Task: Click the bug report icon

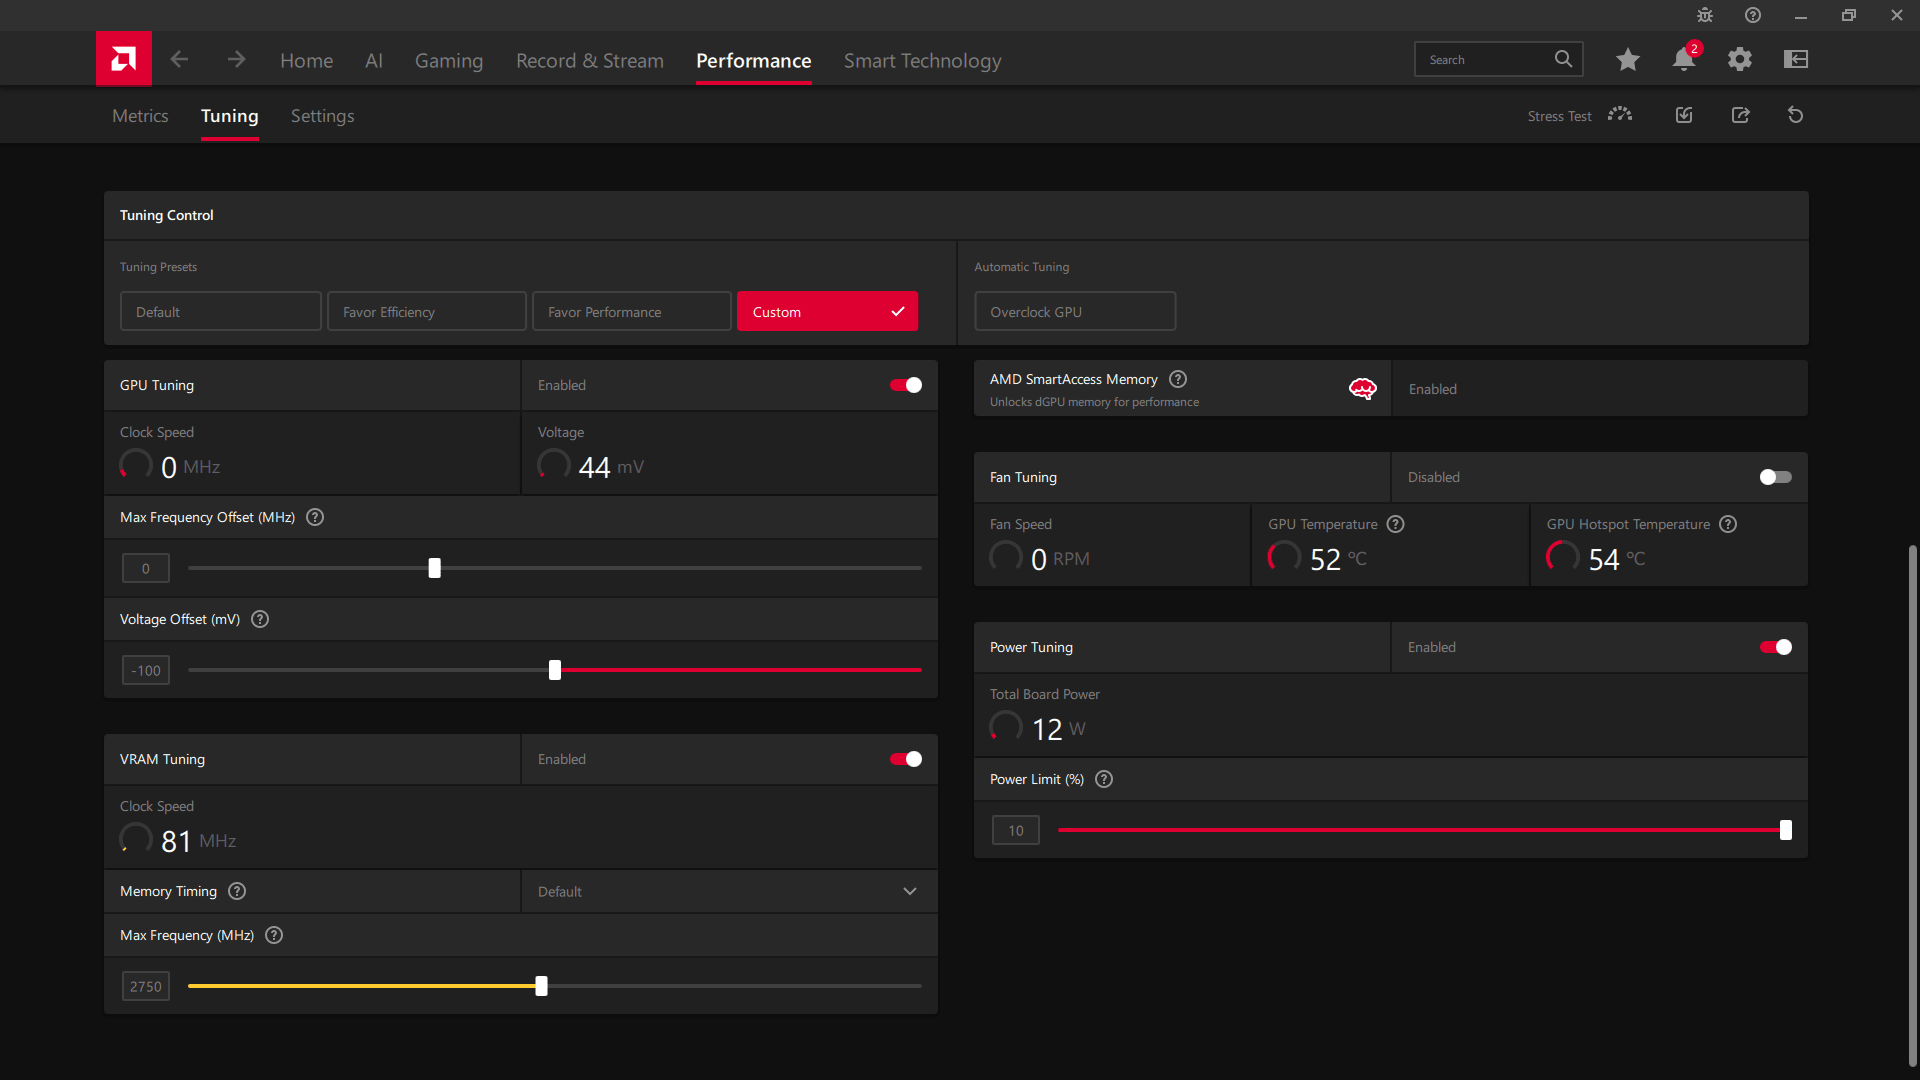Action: tap(1705, 15)
